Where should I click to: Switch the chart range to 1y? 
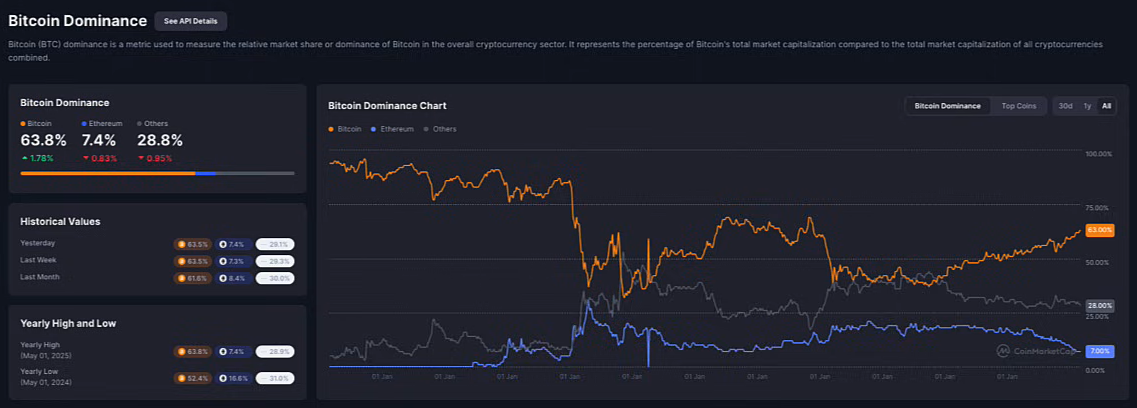[x=1087, y=106]
